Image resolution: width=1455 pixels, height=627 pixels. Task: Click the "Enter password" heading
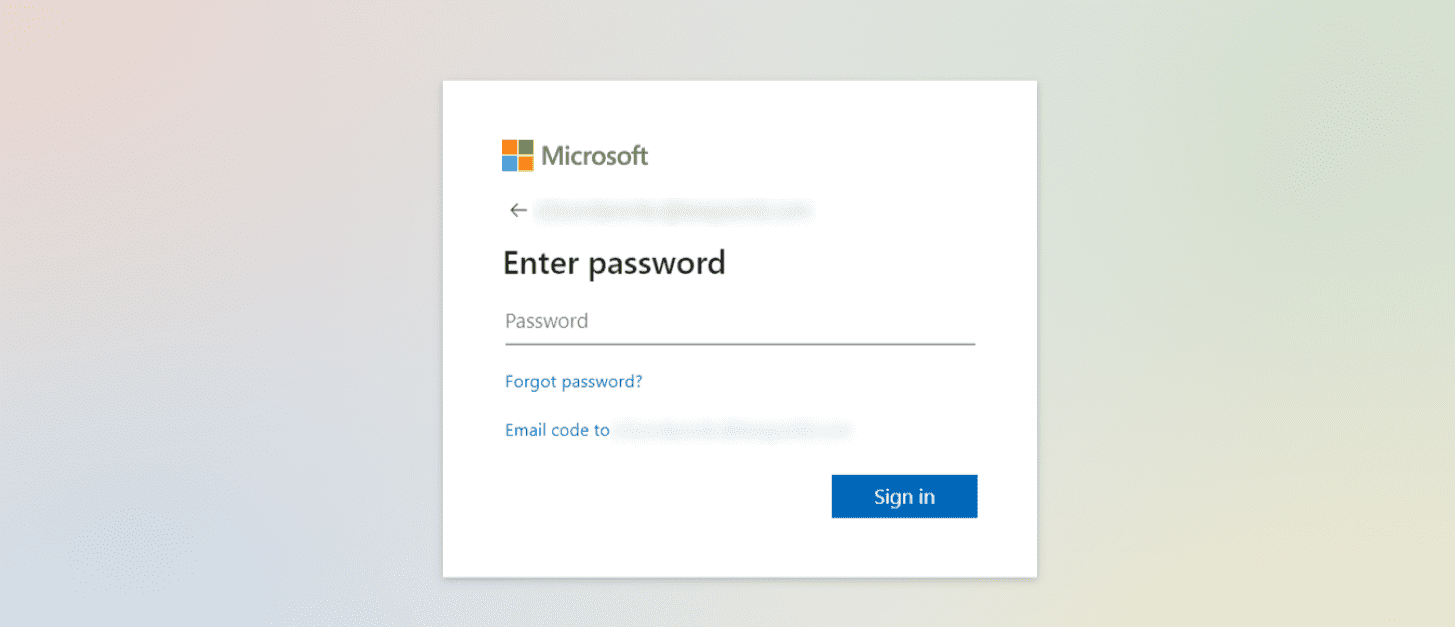click(614, 263)
